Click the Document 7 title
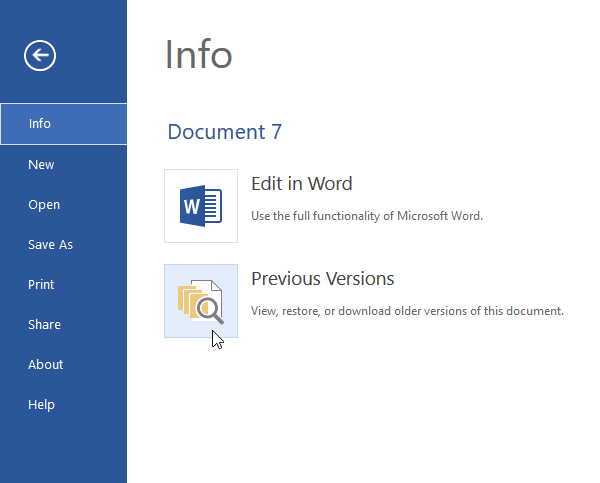Viewport: 600px width, 483px height. pyautogui.click(x=225, y=132)
